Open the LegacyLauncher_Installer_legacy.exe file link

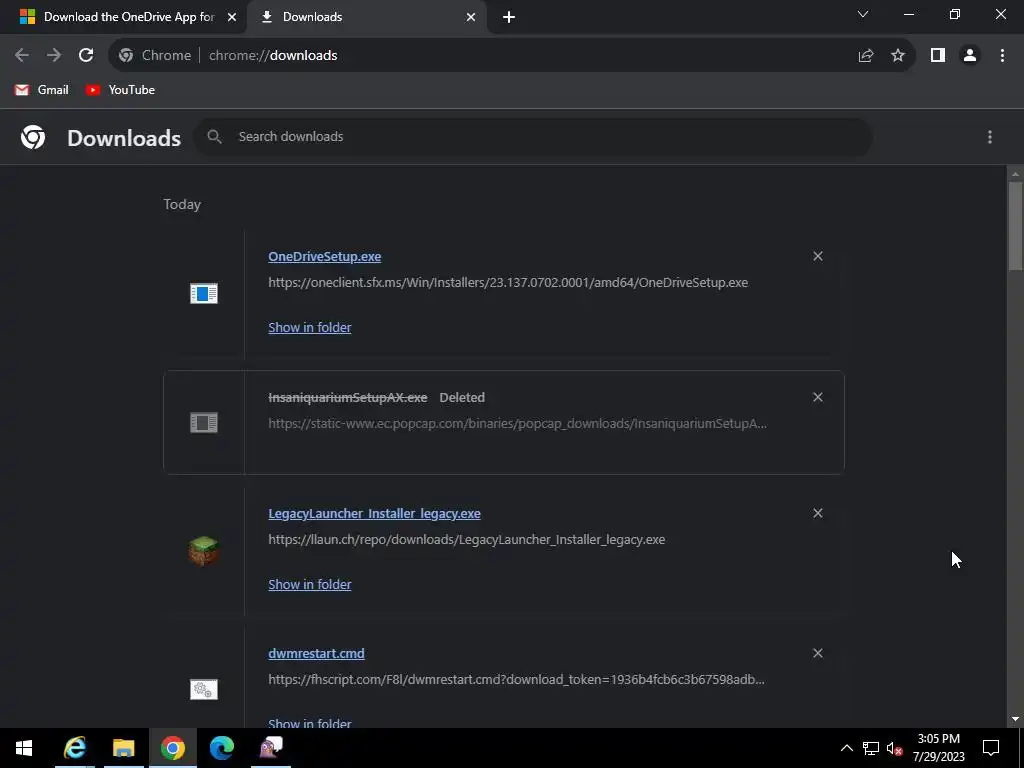click(x=374, y=513)
